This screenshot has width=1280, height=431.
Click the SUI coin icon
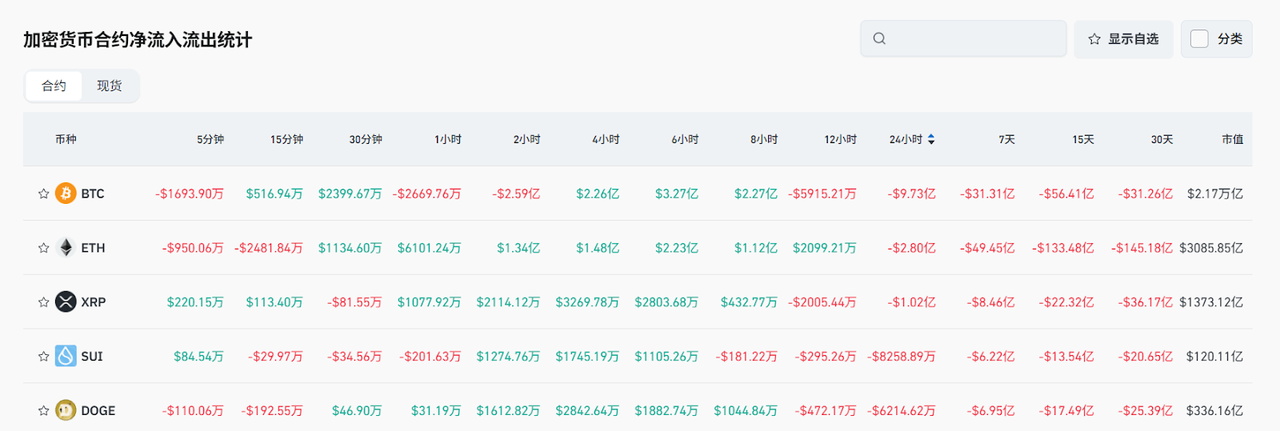coord(66,355)
